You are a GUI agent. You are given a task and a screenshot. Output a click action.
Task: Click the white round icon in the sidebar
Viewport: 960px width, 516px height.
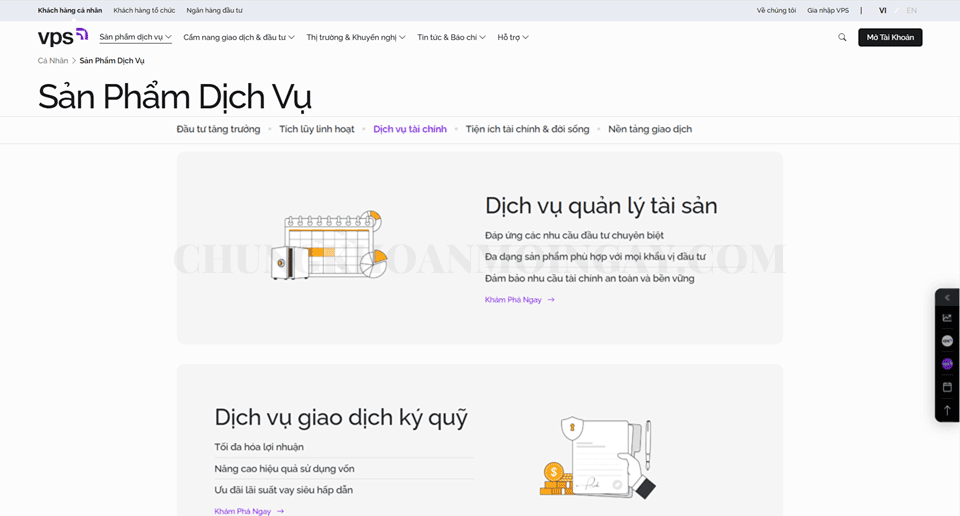tap(947, 341)
